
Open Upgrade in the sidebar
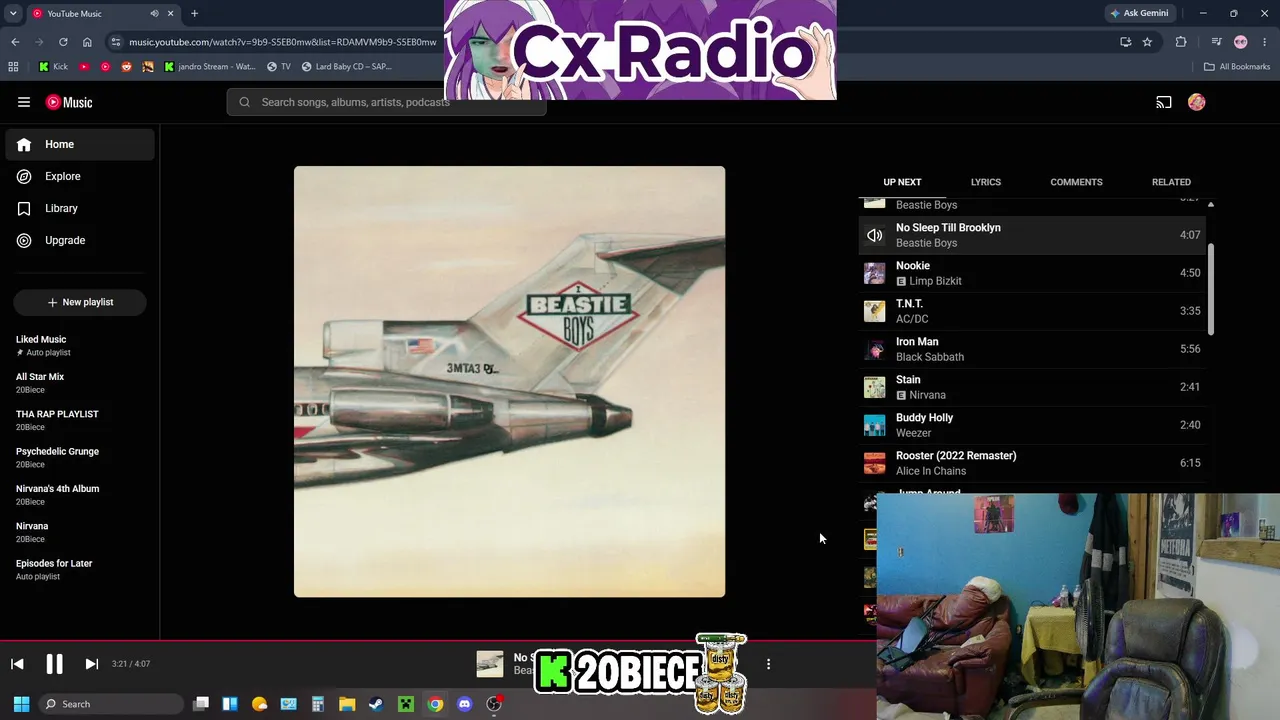click(80, 240)
